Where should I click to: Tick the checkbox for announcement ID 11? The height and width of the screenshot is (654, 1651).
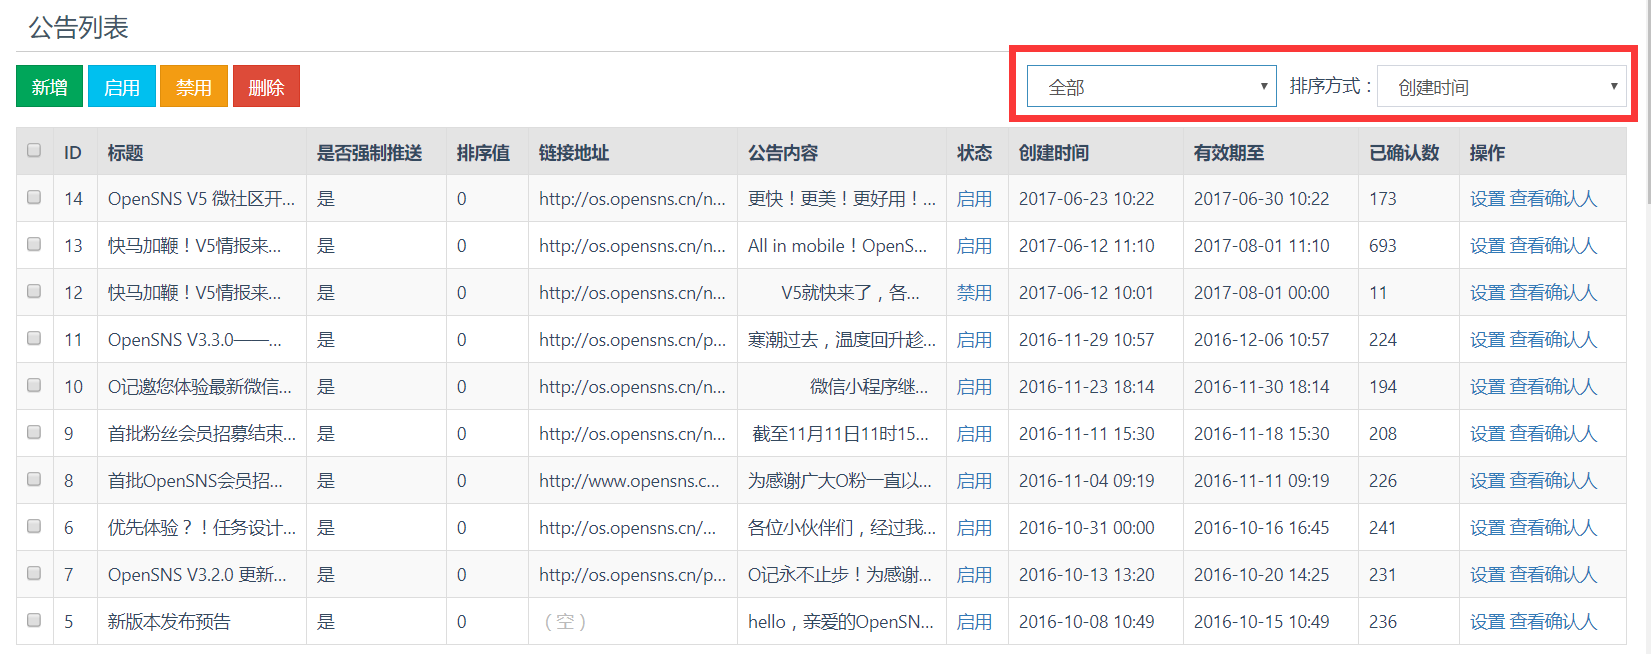pos(34,338)
